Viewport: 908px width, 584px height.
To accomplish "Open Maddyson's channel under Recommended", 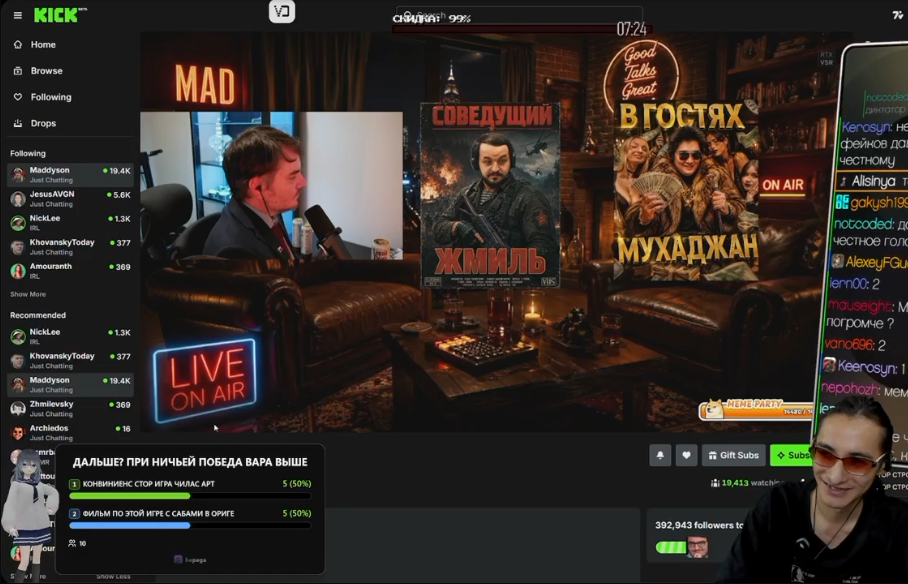I will pos(71,385).
